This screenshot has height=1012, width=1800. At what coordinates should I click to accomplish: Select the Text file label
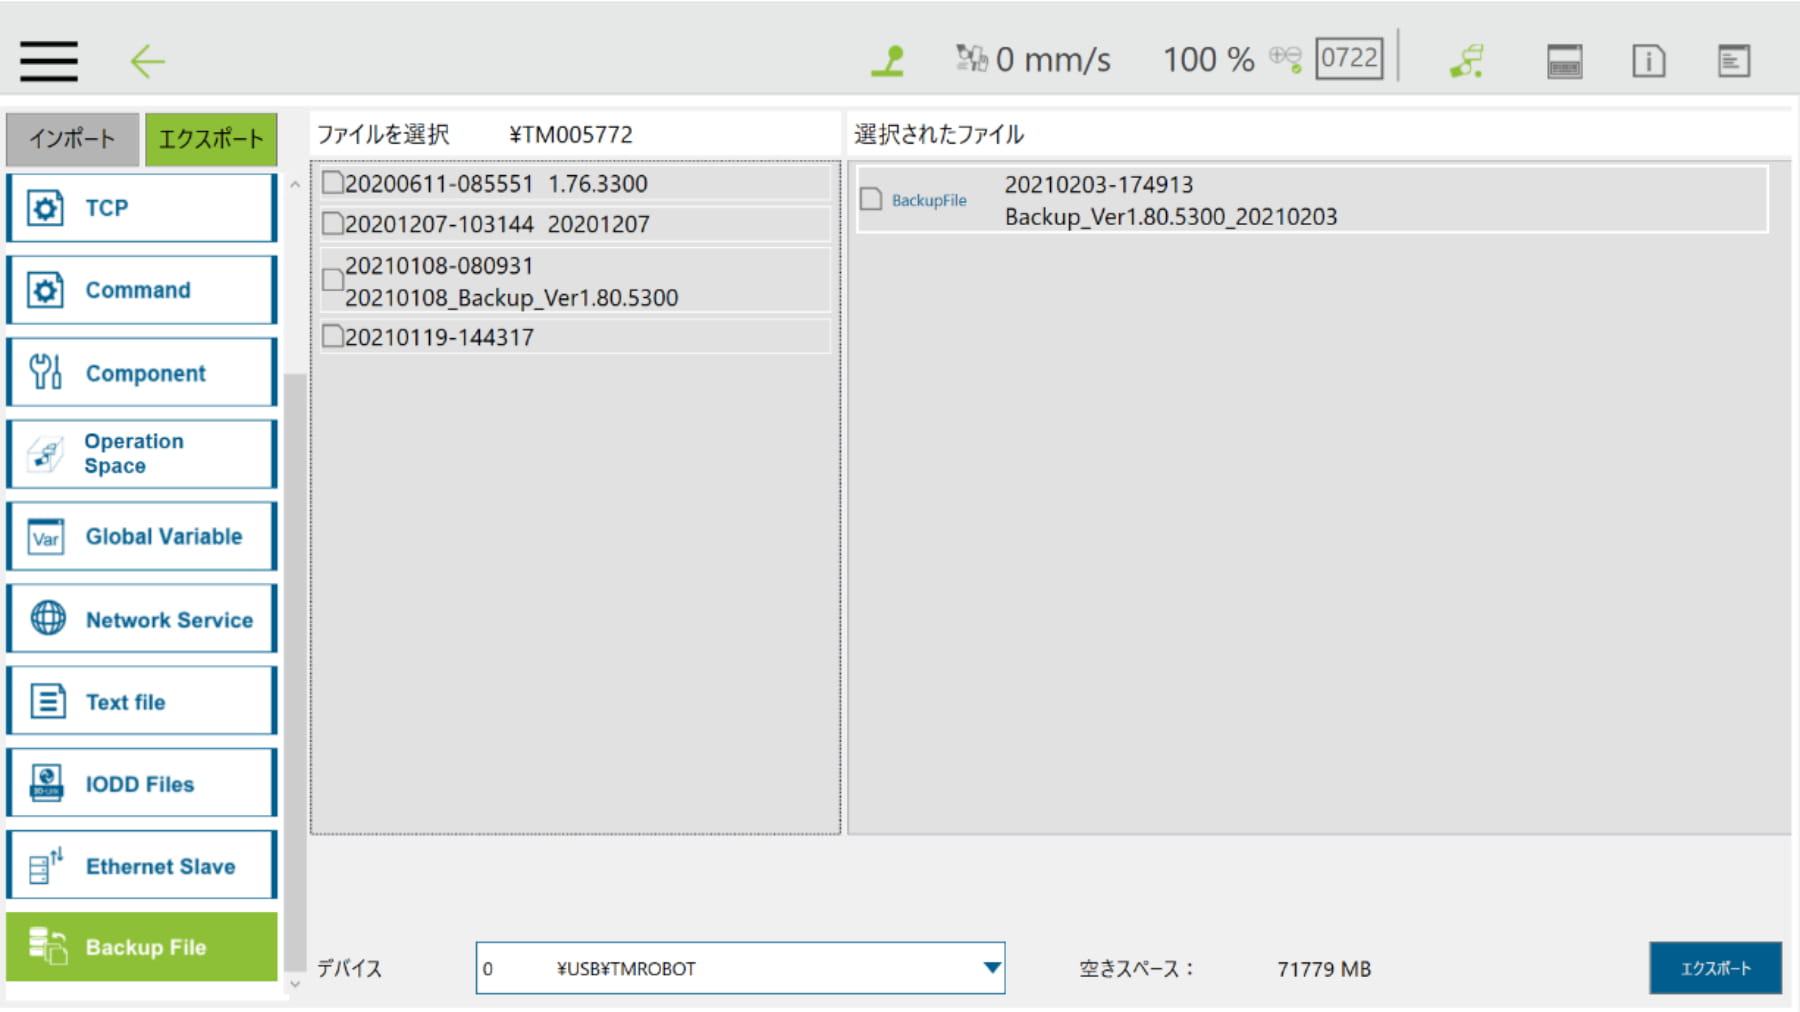pyautogui.click(x=125, y=702)
